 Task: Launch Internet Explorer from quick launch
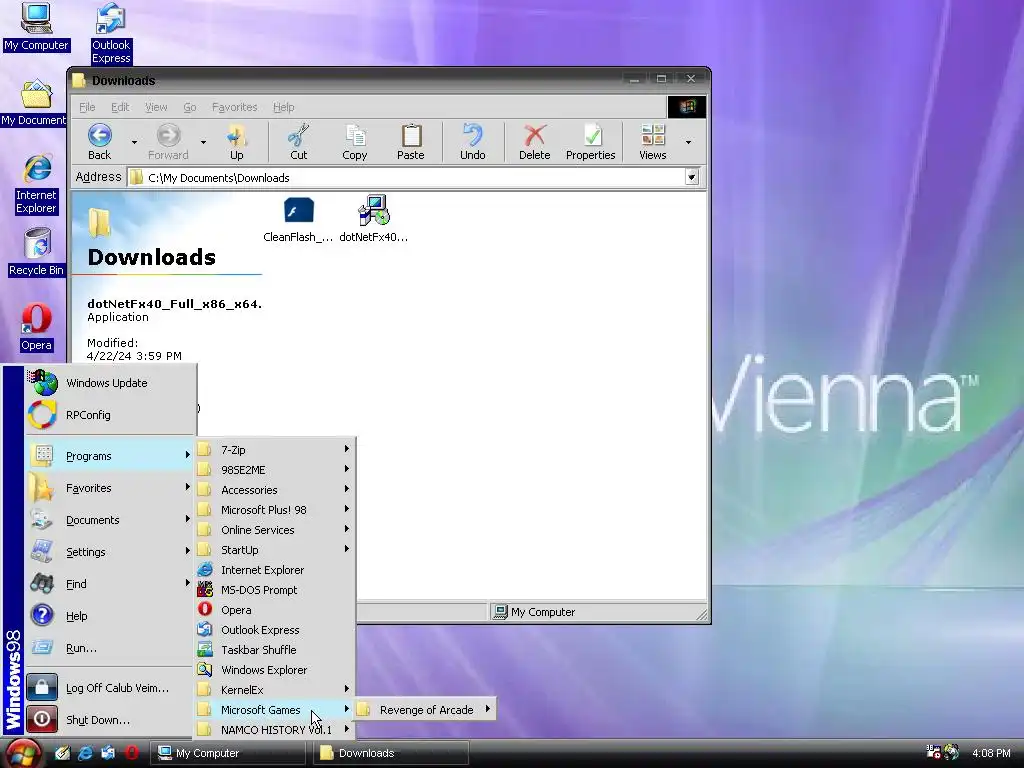86,753
